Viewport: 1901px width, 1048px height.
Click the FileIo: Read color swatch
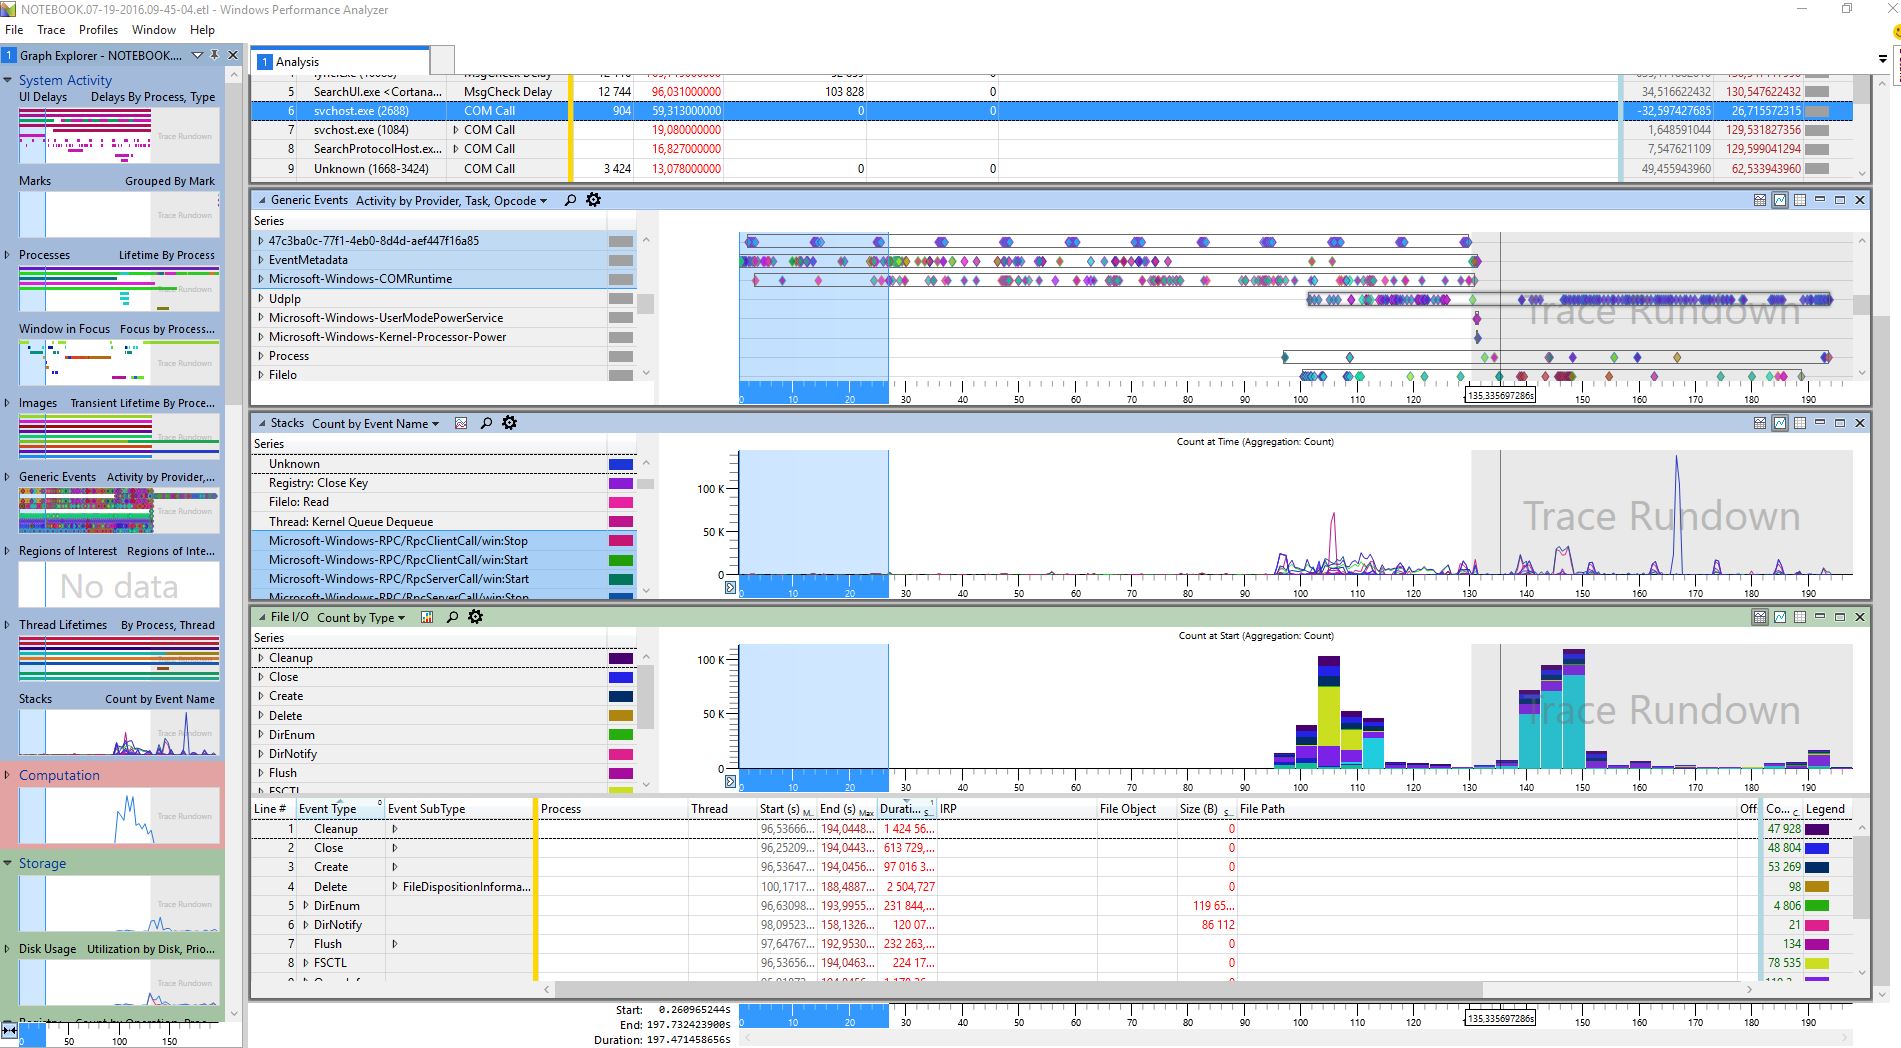620,502
